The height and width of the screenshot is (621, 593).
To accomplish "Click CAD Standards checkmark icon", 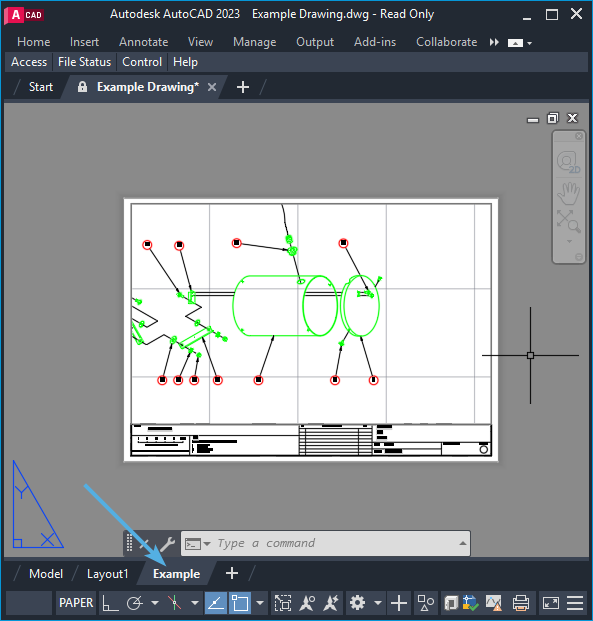I will (x=470, y=603).
